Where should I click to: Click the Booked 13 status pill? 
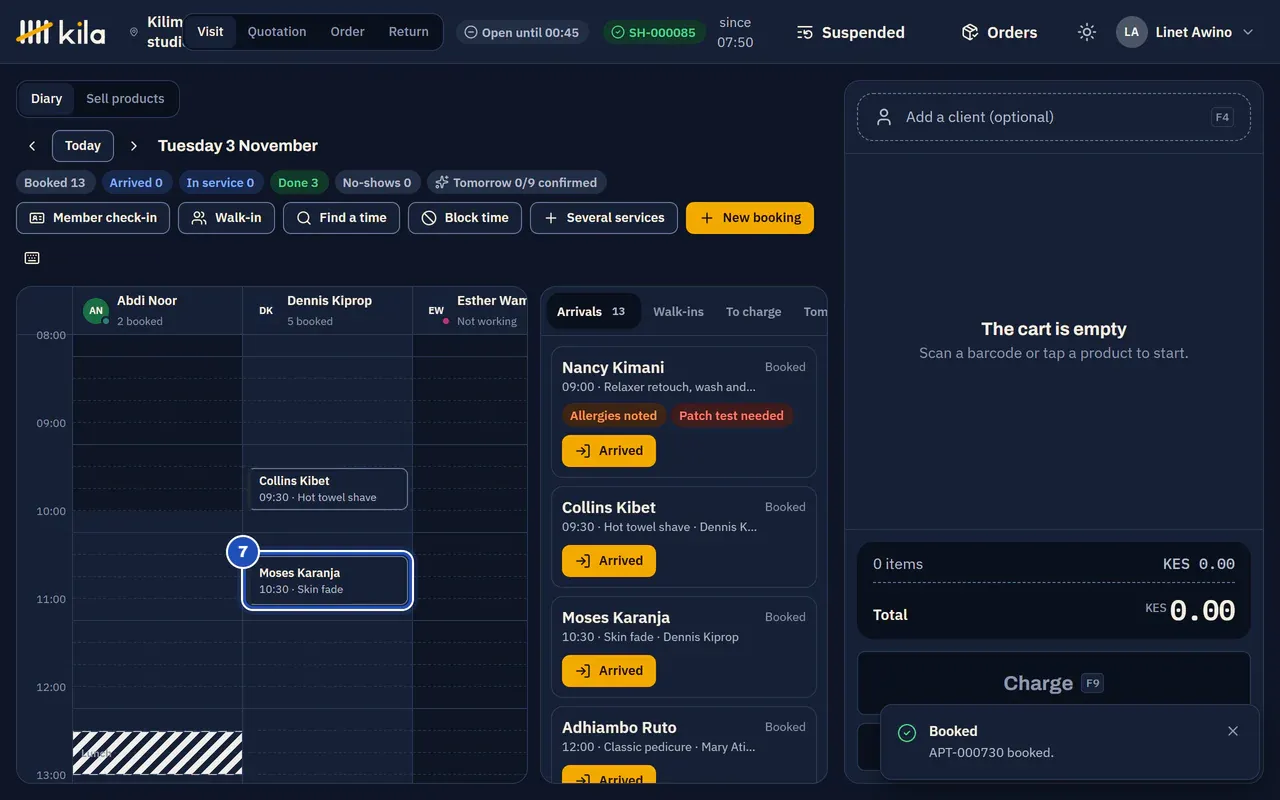pos(55,183)
